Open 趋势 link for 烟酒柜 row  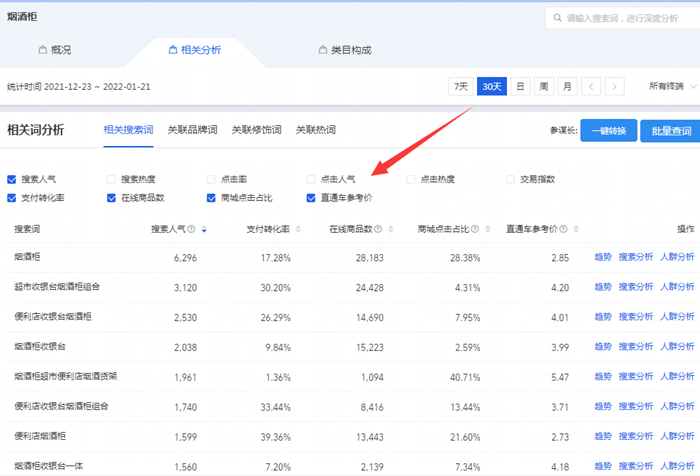click(603, 258)
